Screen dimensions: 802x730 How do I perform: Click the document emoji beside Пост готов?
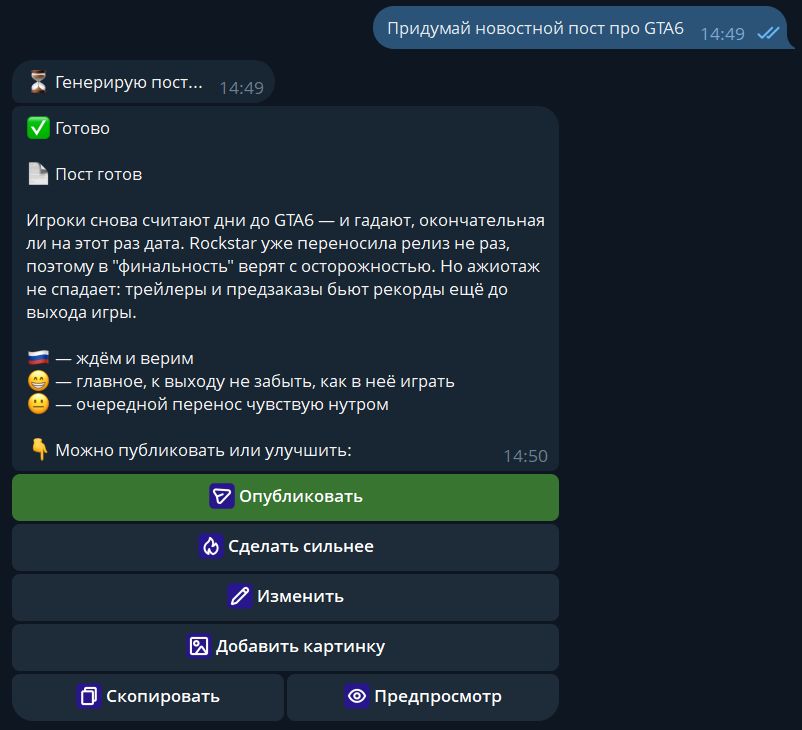tap(38, 174)
